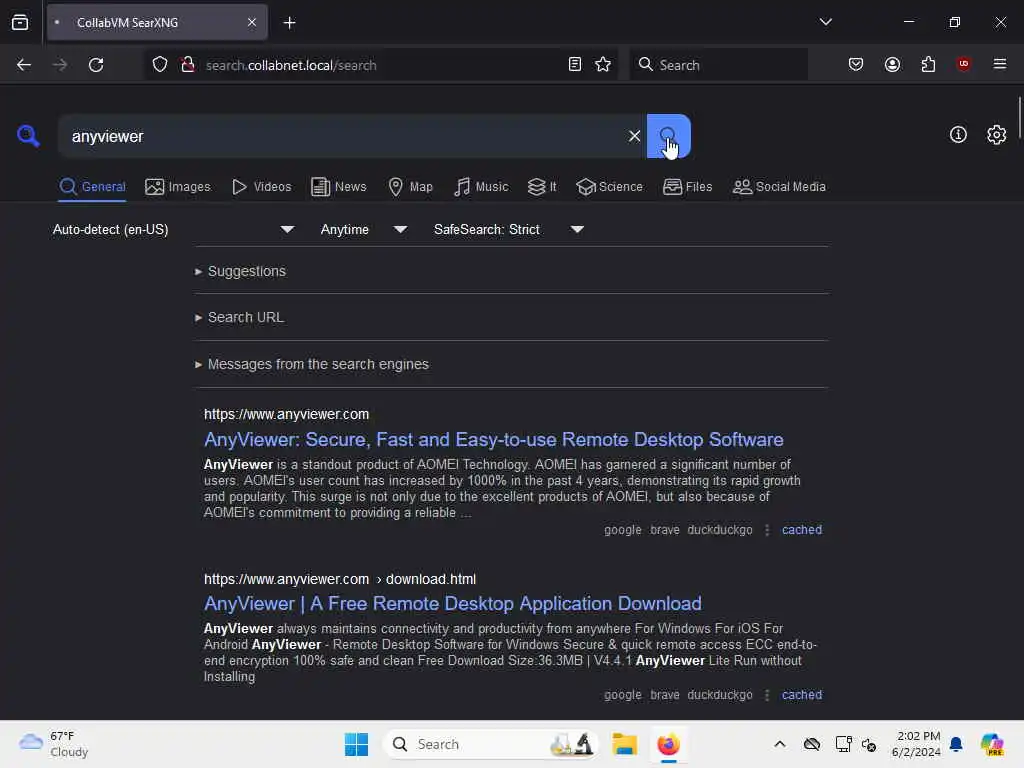Open network display tray icon
The image size is (1024, 768).
pyautogui.click(x=843, y=744)
